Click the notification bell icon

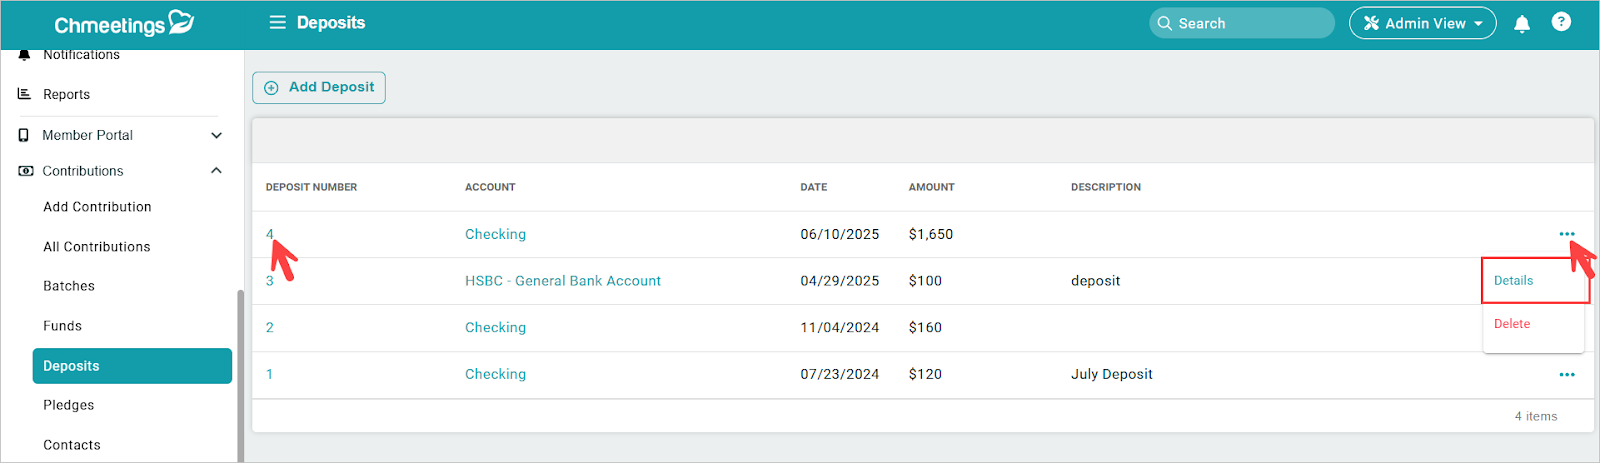tap(1521, 24)
